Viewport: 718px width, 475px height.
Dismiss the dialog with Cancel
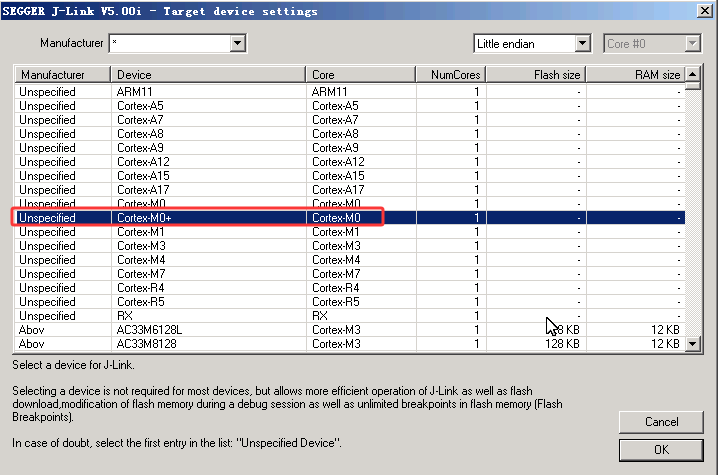click(661, 422)
